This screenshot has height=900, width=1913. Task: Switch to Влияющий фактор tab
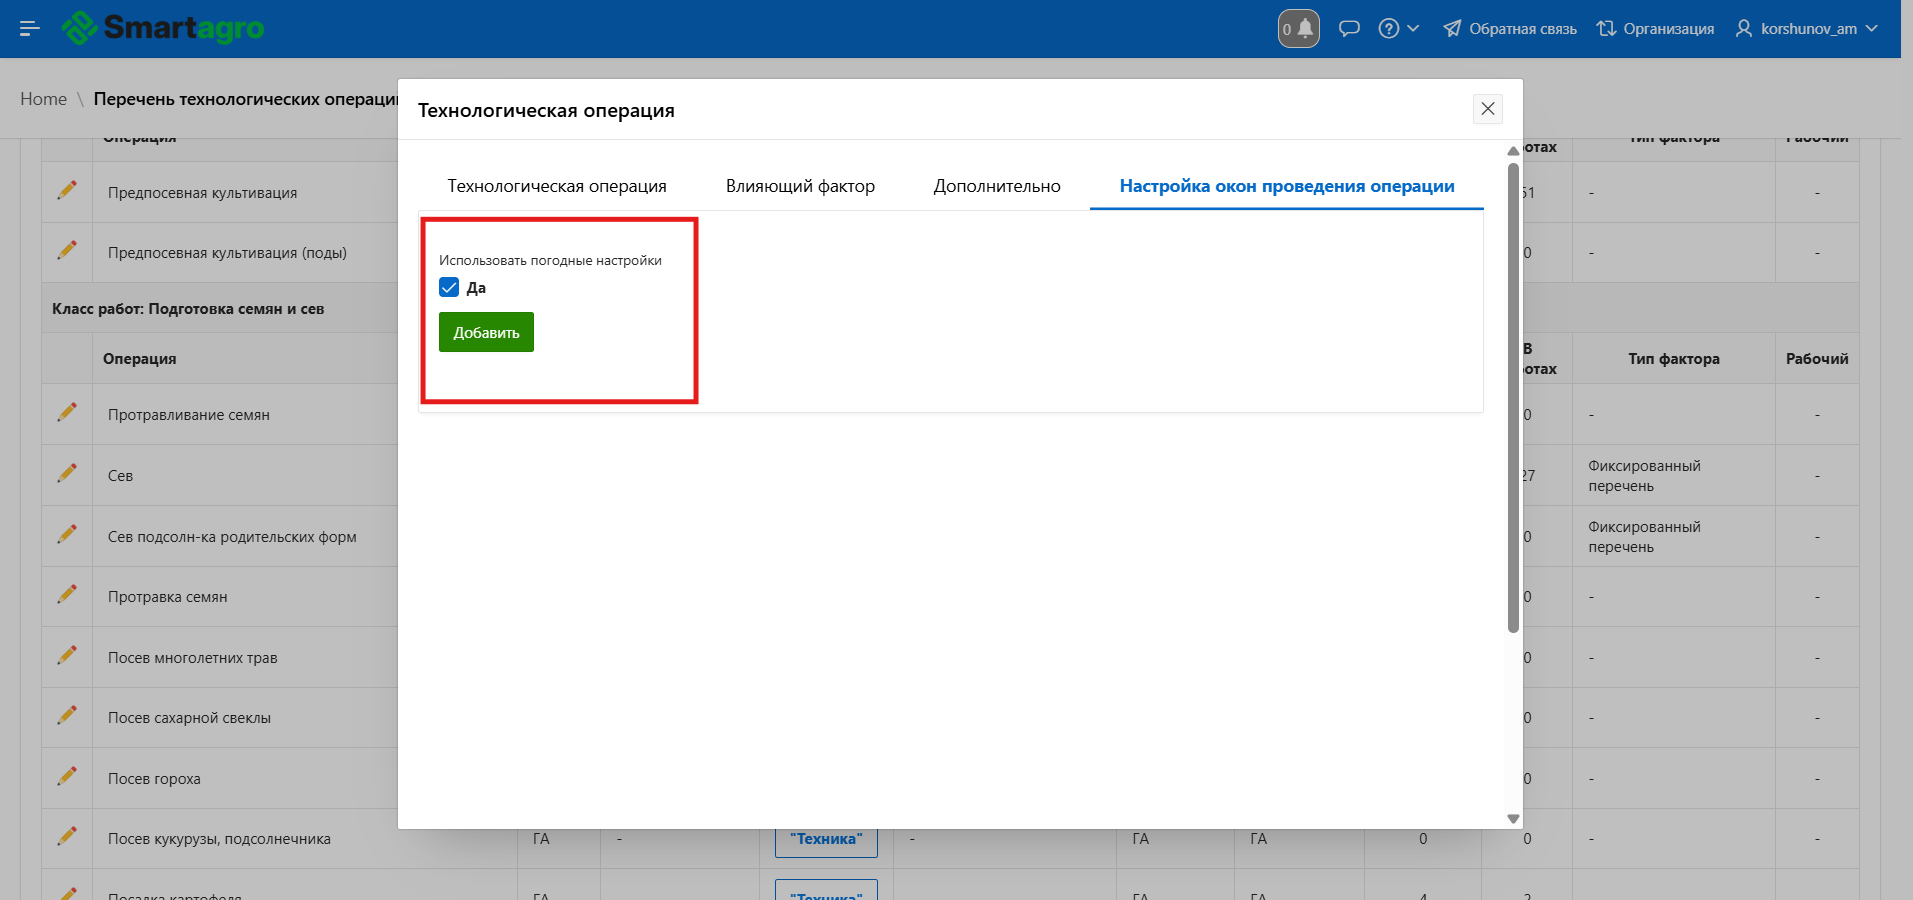800,186
